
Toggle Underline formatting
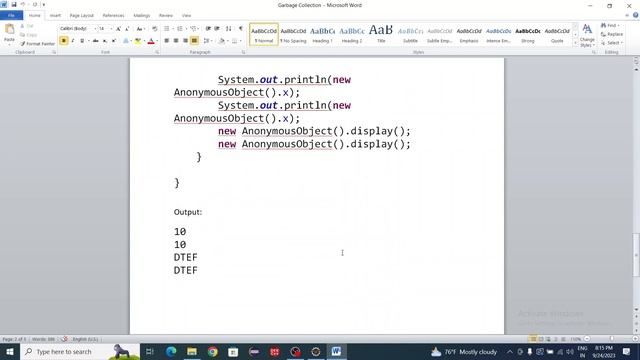tap(82, 41)
